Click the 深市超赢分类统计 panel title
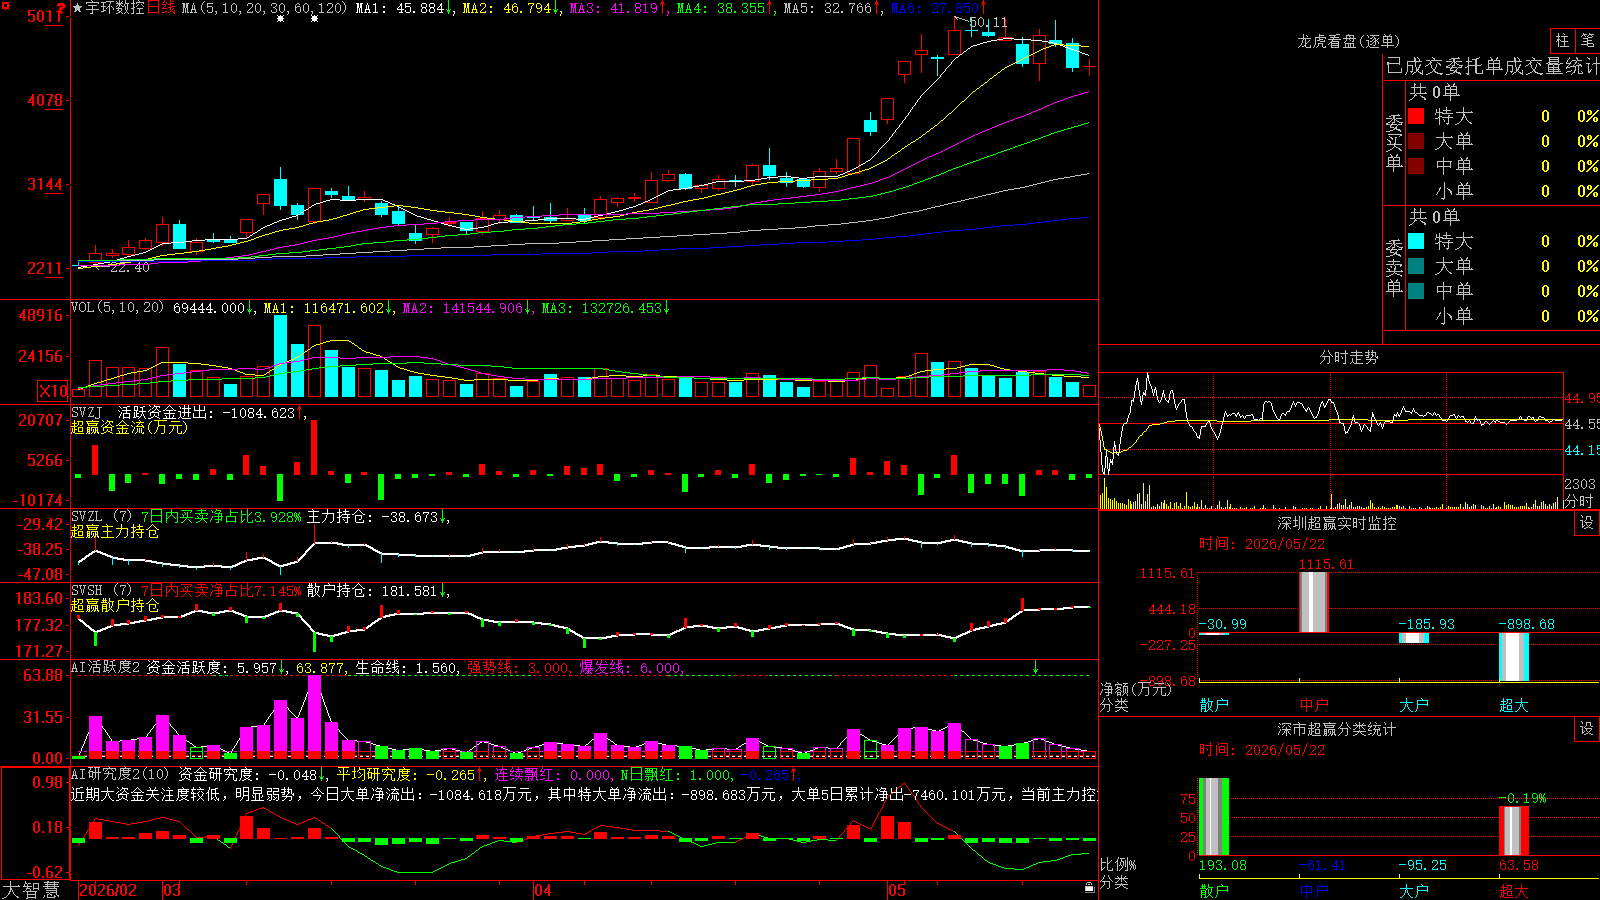 tap(1337, 729)
